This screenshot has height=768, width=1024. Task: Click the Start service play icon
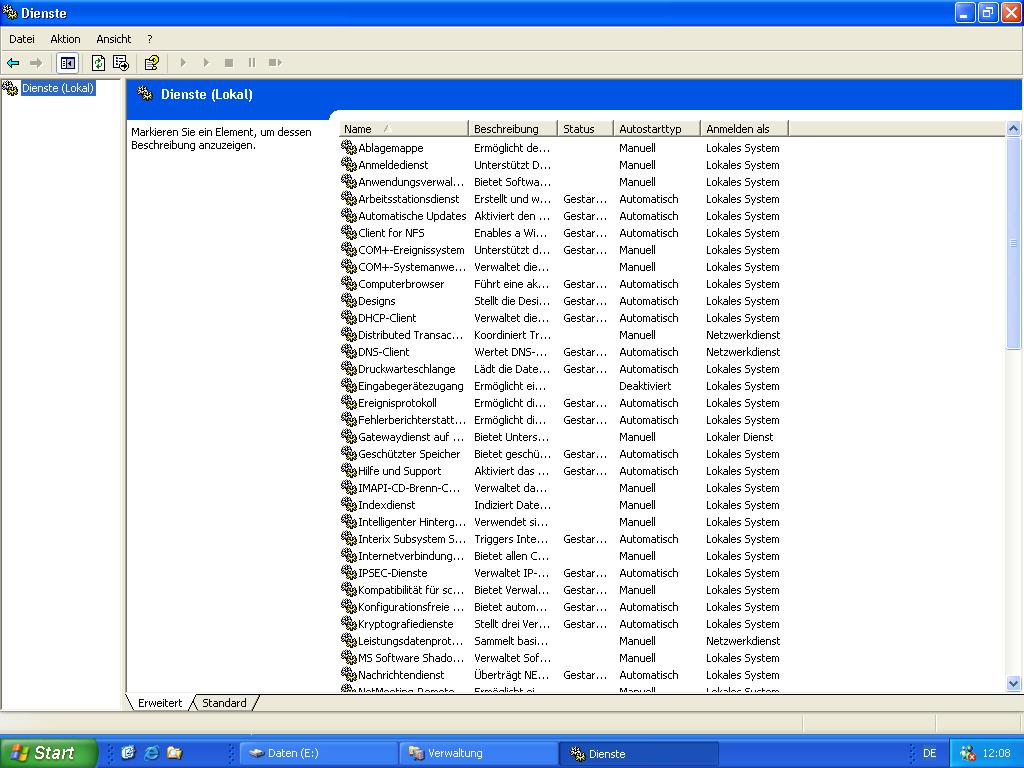pos(184,63)
